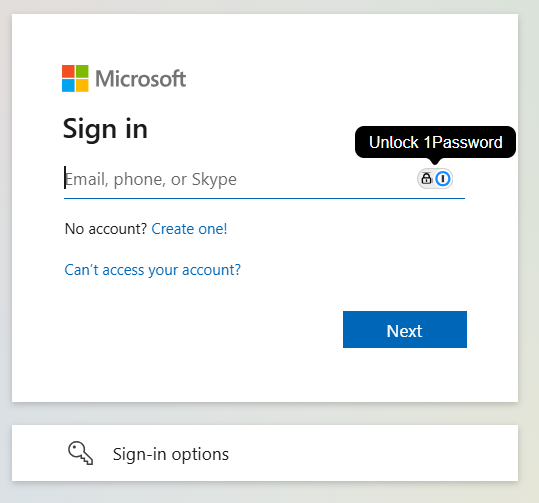Screen dimensions: 539x503
Task: Click the Microsoft wordmark text
Action: click(141, 78)
